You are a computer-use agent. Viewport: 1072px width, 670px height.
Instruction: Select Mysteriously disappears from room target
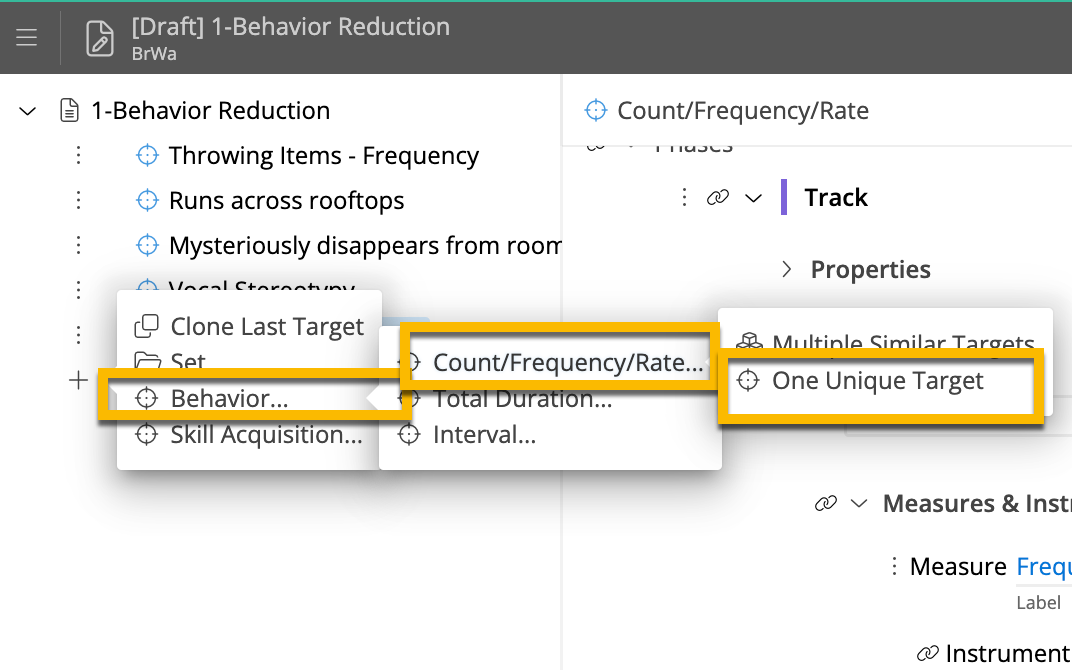(364, 245)
